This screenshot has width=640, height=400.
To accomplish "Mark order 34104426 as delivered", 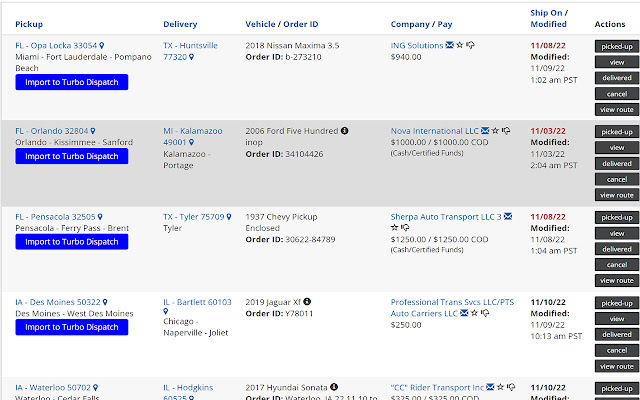I will [x=617, y=164].
